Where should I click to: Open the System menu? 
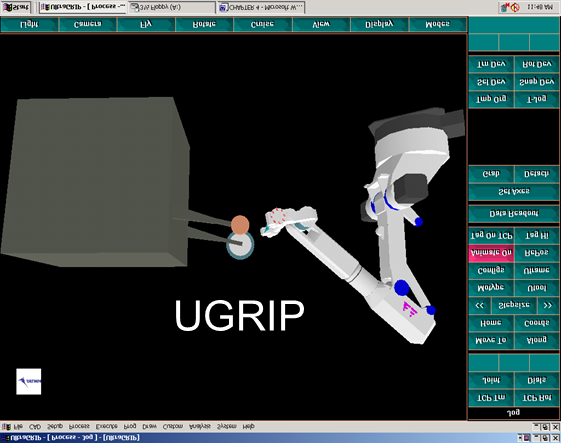coord(227,427)
